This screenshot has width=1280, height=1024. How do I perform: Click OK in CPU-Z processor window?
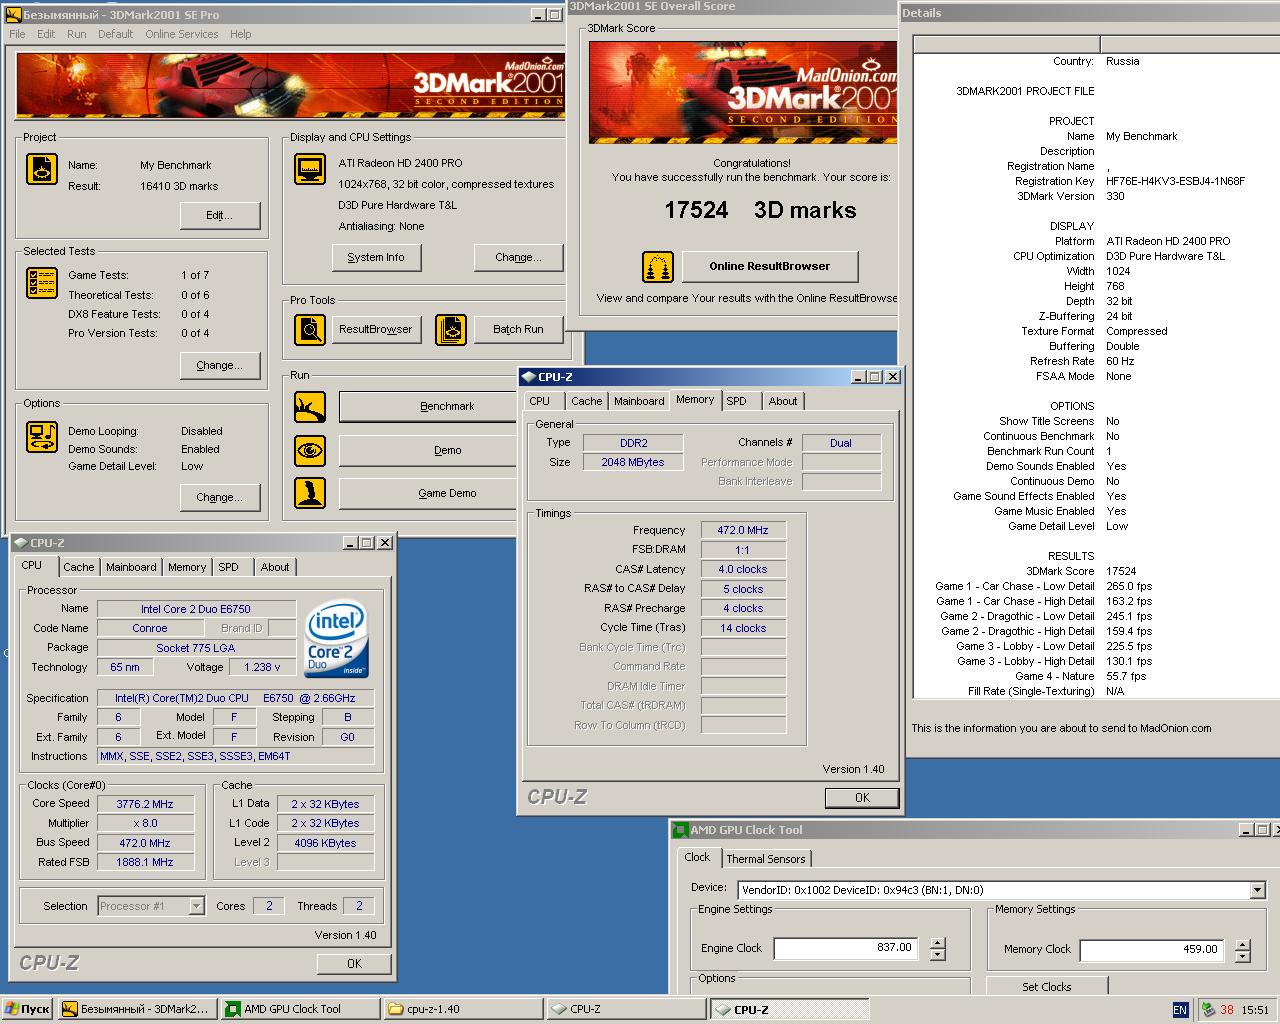click(x=354, y=963)
